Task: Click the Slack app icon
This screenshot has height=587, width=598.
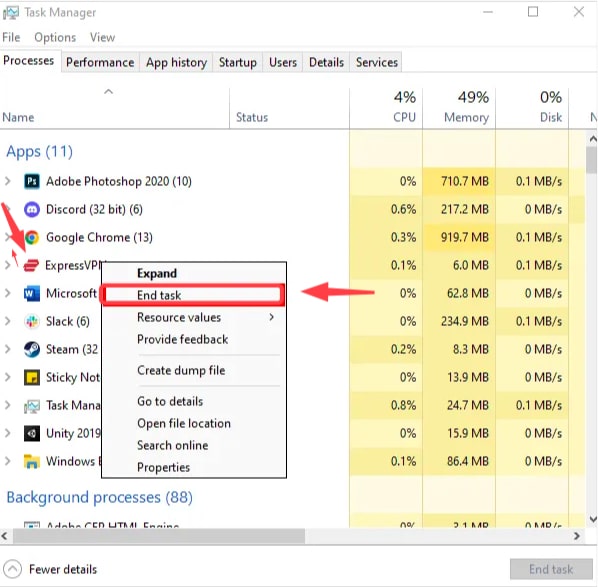Action: (x=32, y=322)
